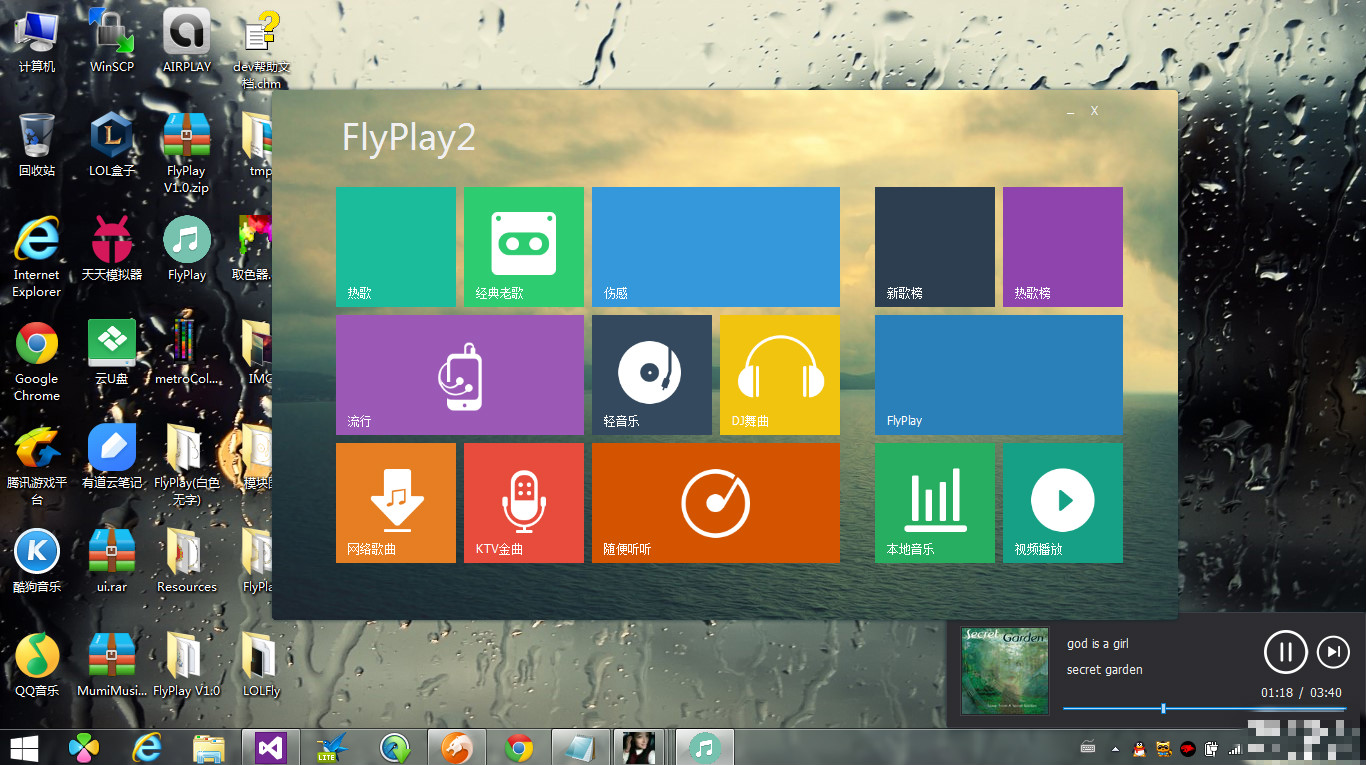Select the LOL盒子 desktop icon
1366x765 pixels.
(x=112, y=146)
